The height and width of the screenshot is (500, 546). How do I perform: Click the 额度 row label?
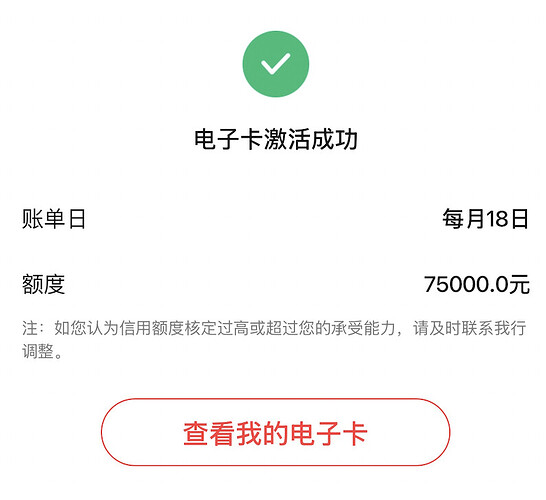pyautogui.click(x=44, y=284)
